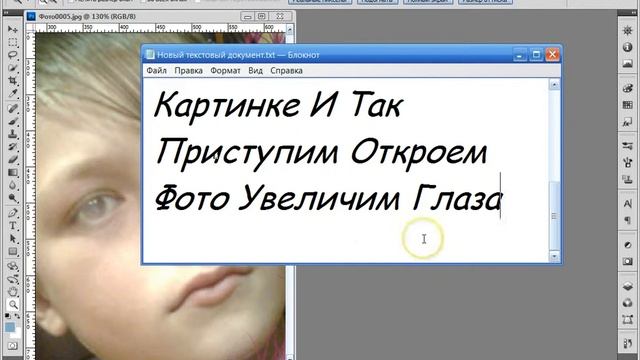
Task: Select the Crop tool
Action: tap(13, 81)
